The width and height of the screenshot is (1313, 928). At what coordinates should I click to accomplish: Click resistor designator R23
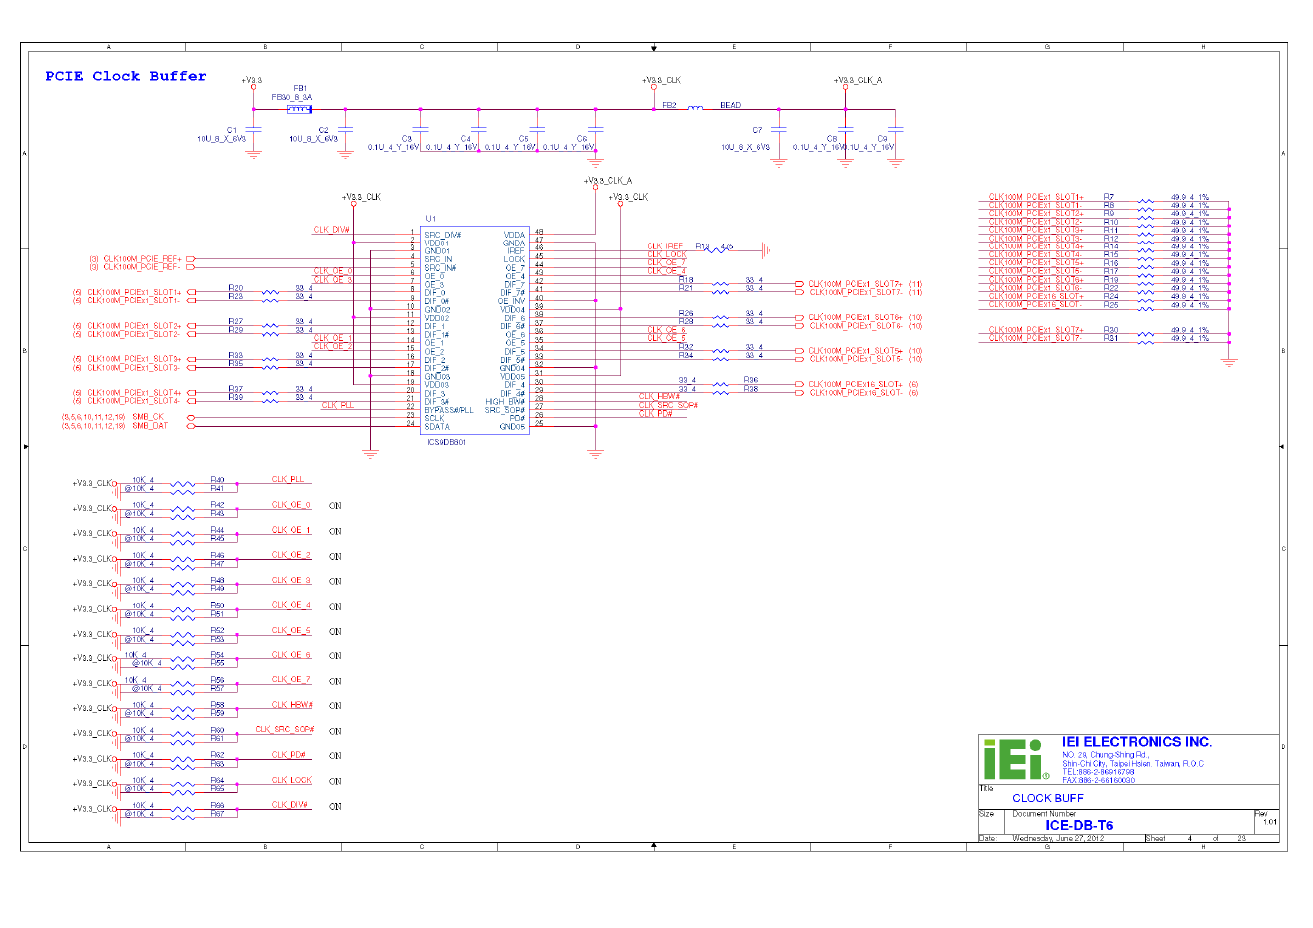[236, 296]
